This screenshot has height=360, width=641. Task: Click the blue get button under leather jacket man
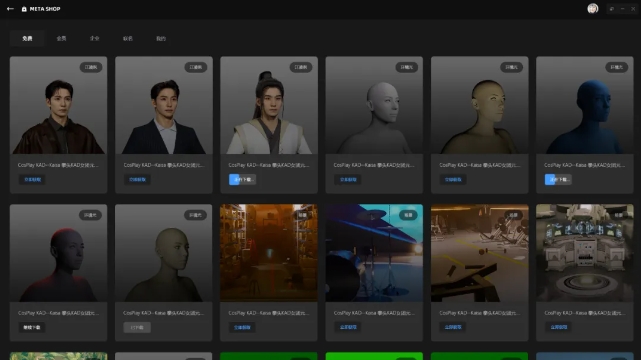pos(32,179)
